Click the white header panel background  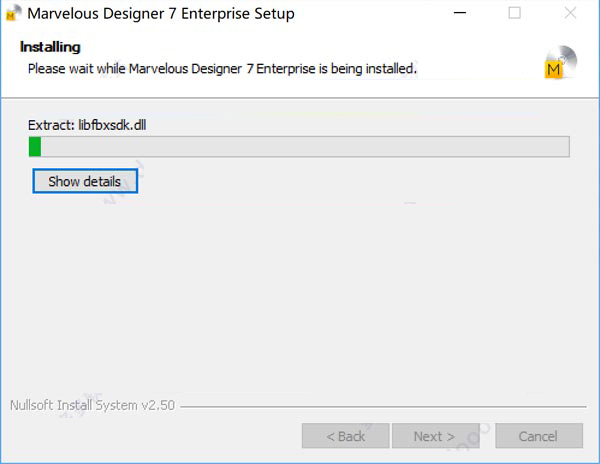click(480, 50)
